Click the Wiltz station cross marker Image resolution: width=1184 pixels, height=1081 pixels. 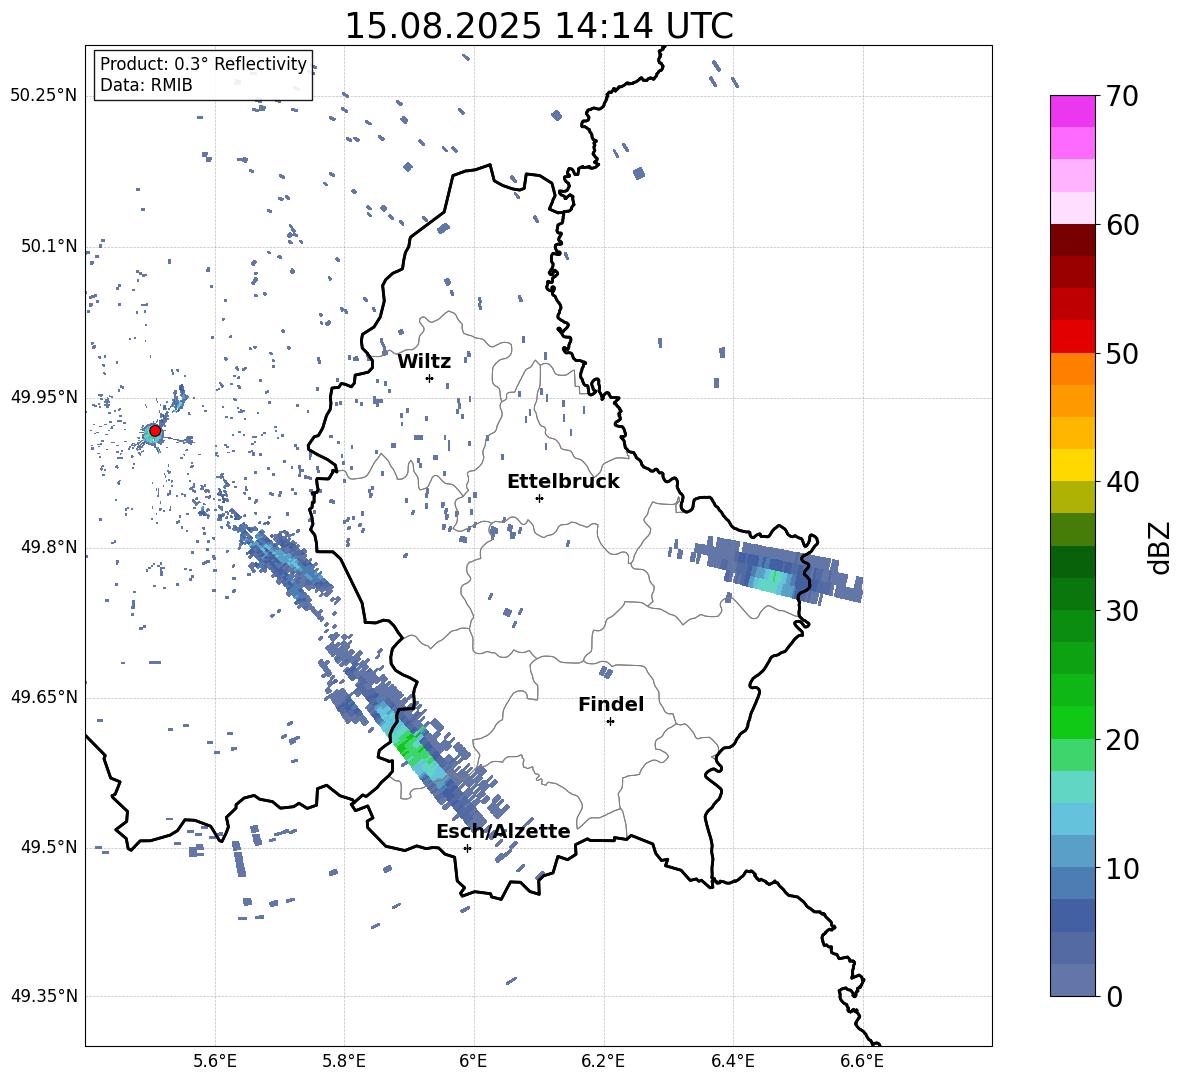429,378
